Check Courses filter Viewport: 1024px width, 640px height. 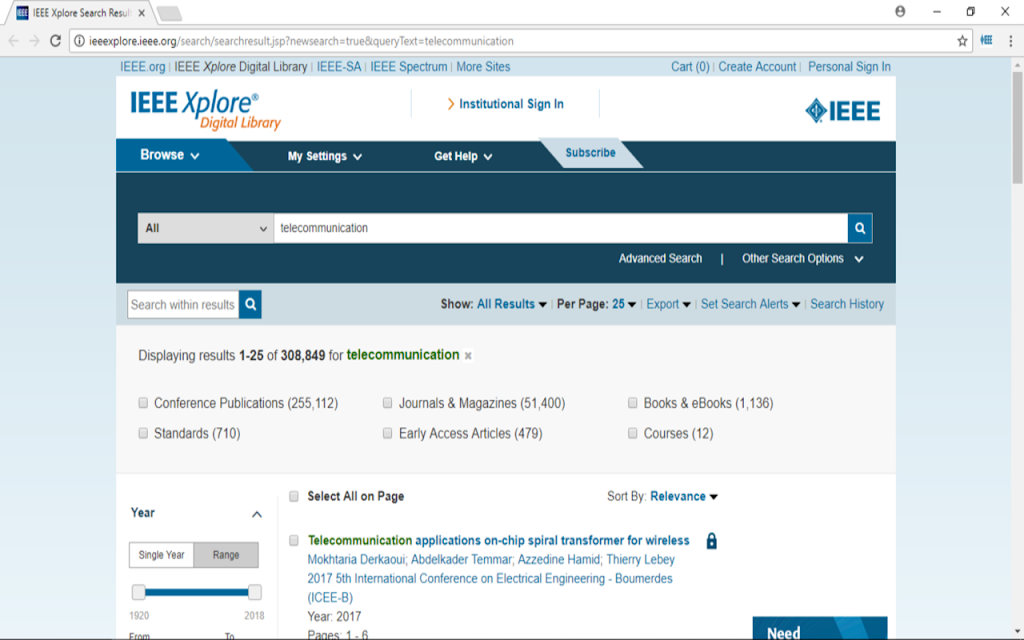coord(632,433)
